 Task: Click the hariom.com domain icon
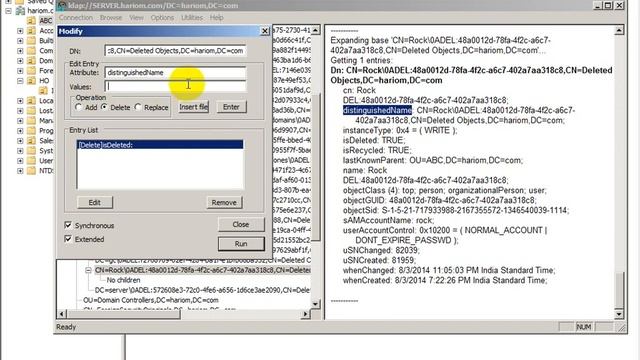coord(20,11)
